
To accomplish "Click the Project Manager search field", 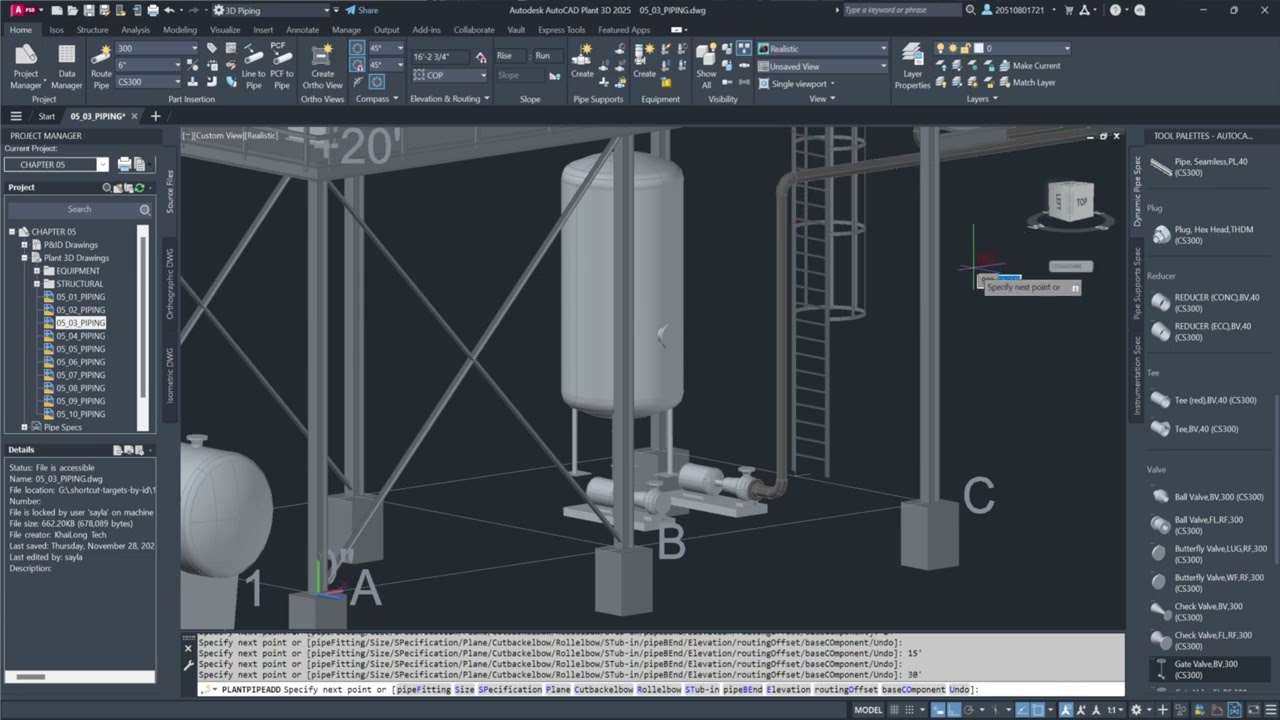I will coord(79,209).
